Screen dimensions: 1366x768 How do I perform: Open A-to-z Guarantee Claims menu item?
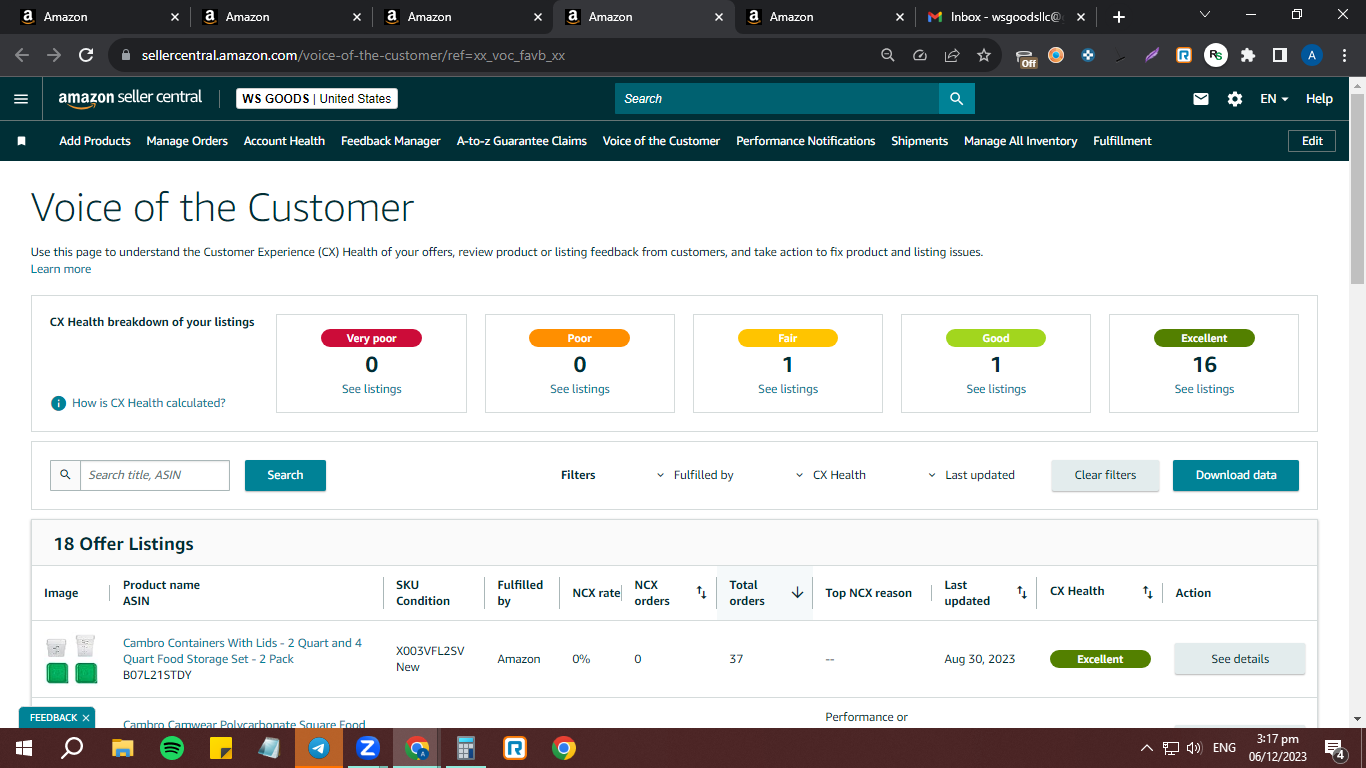(522, 141)
